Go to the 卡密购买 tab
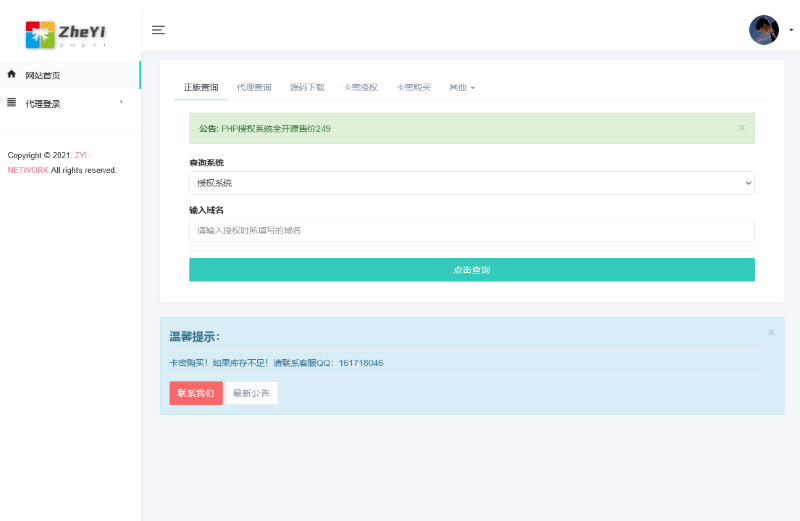 point(413,88)
